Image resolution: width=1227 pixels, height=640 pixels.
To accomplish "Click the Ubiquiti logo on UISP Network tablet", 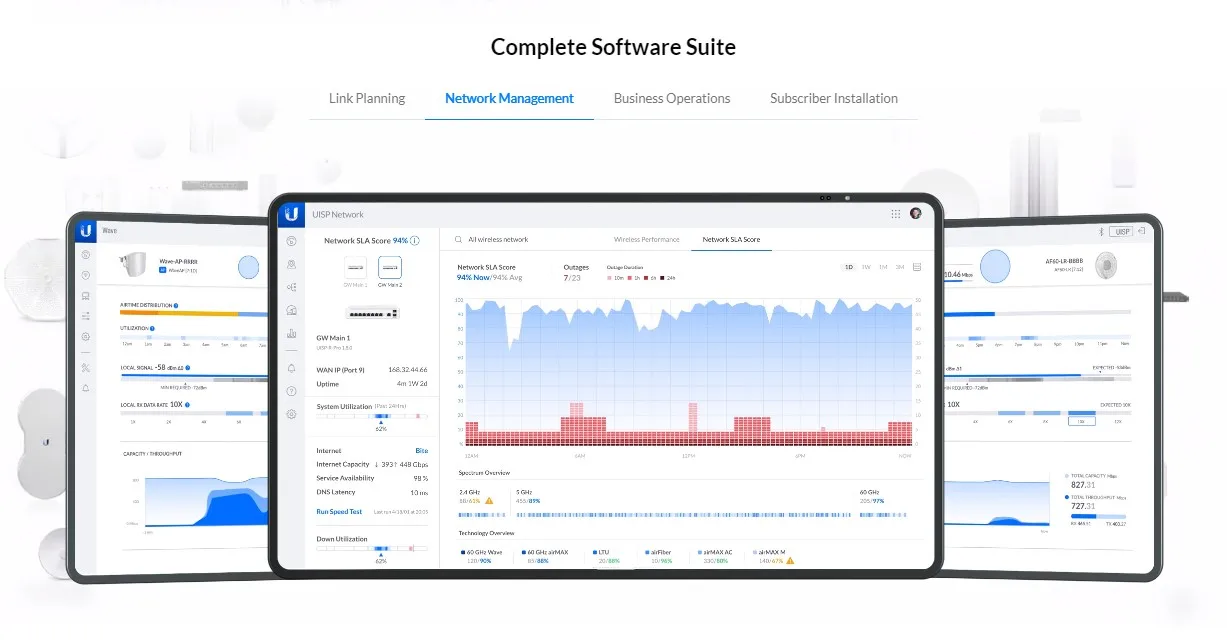I will 291,214.
